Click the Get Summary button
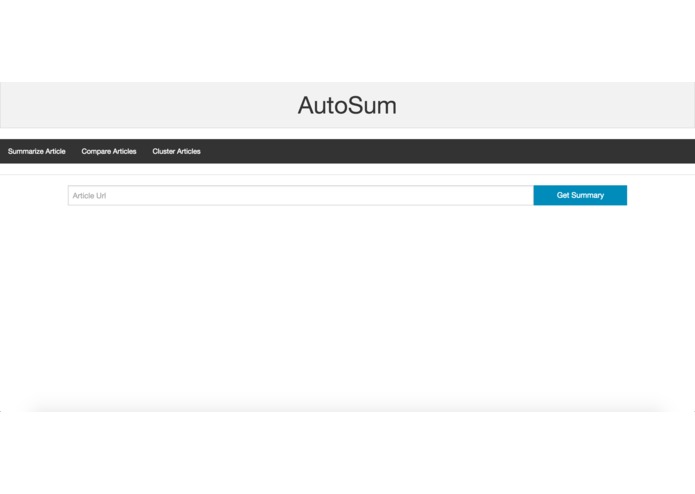 (580, 195)
